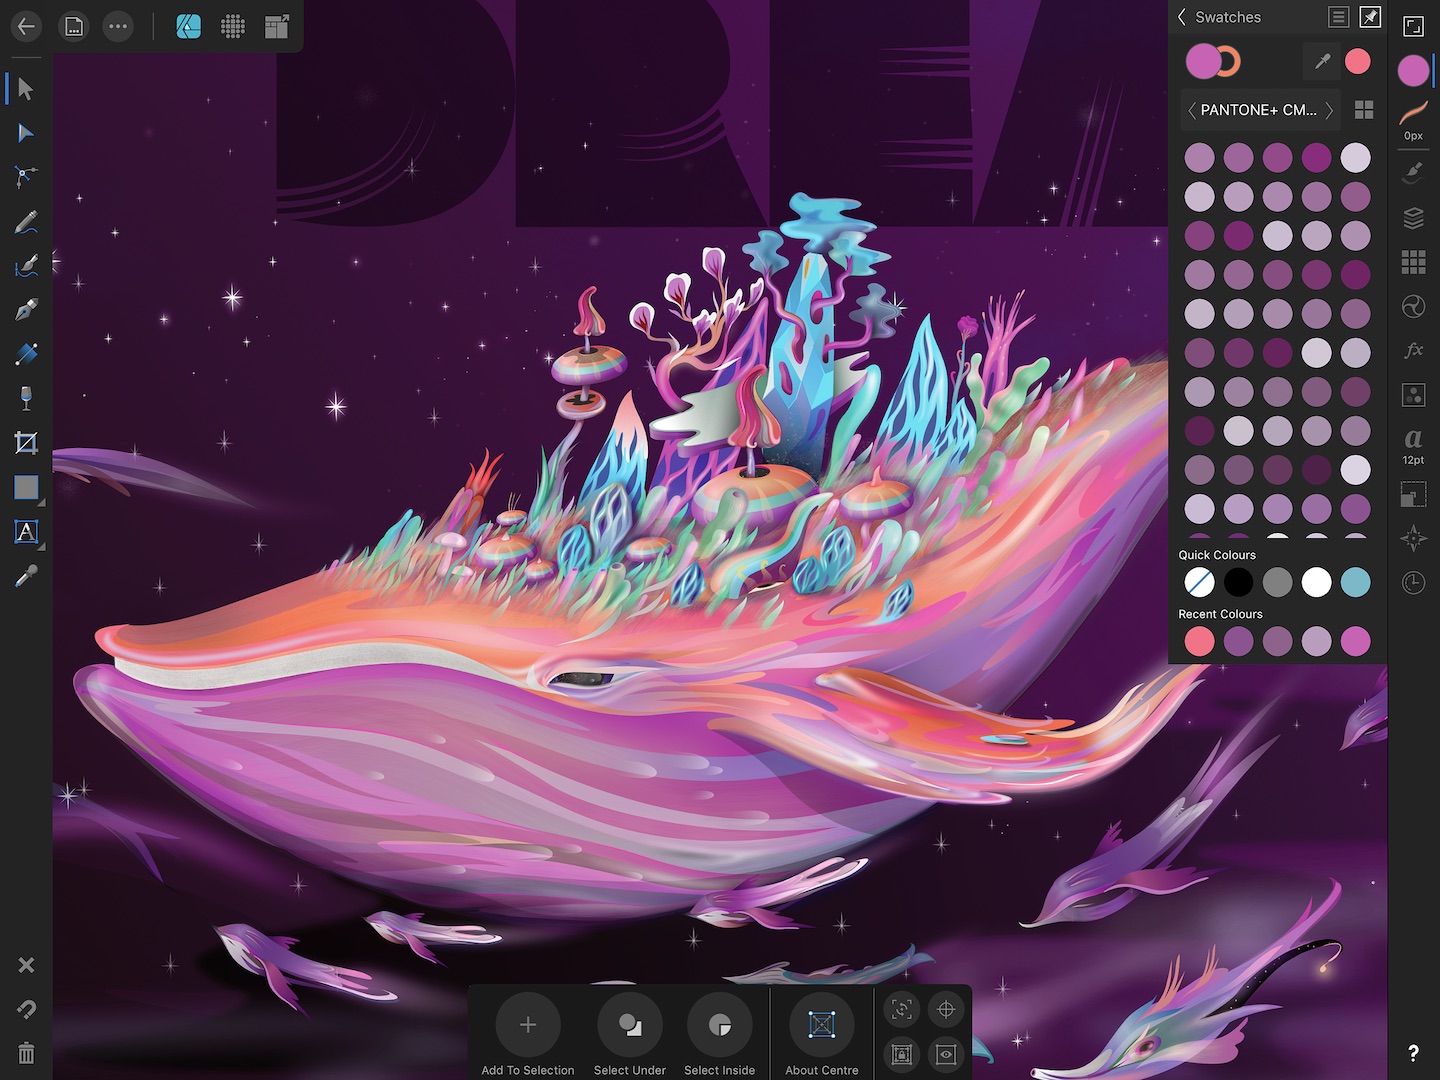Toggle Add To Selection
The height and width of the screenshot is (1080, 1440).
pyautogui.click(x=528, y=1025)
